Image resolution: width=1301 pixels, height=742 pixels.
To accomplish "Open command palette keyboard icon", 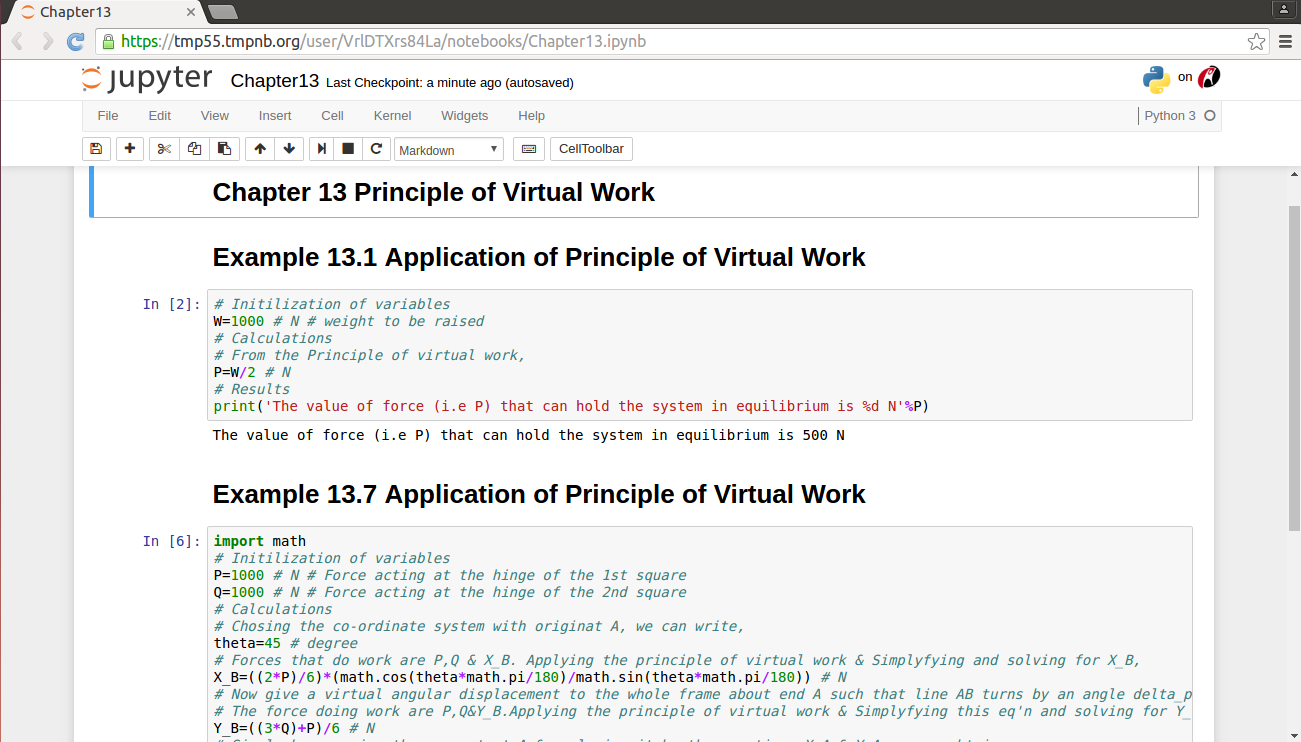I will (529, 149).
